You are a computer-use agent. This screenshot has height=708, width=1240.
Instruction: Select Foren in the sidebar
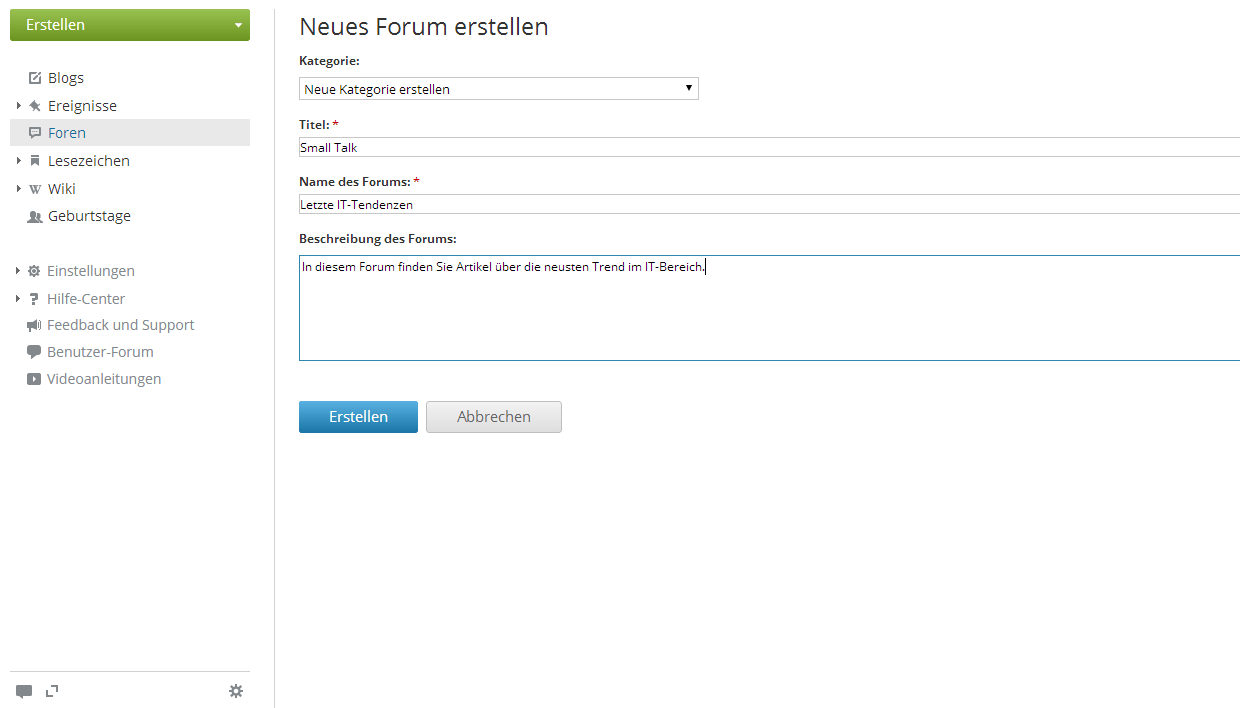[x=67, y=133]
